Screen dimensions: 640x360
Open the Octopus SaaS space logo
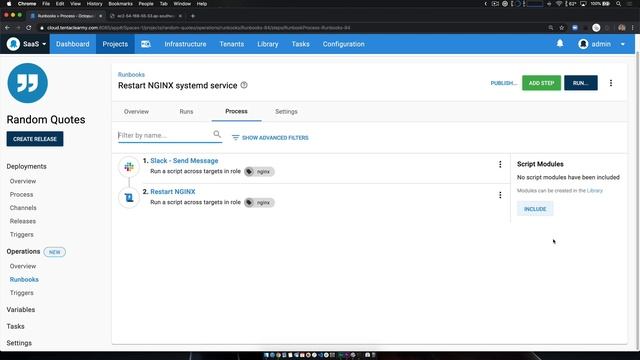tap(13, 44)
